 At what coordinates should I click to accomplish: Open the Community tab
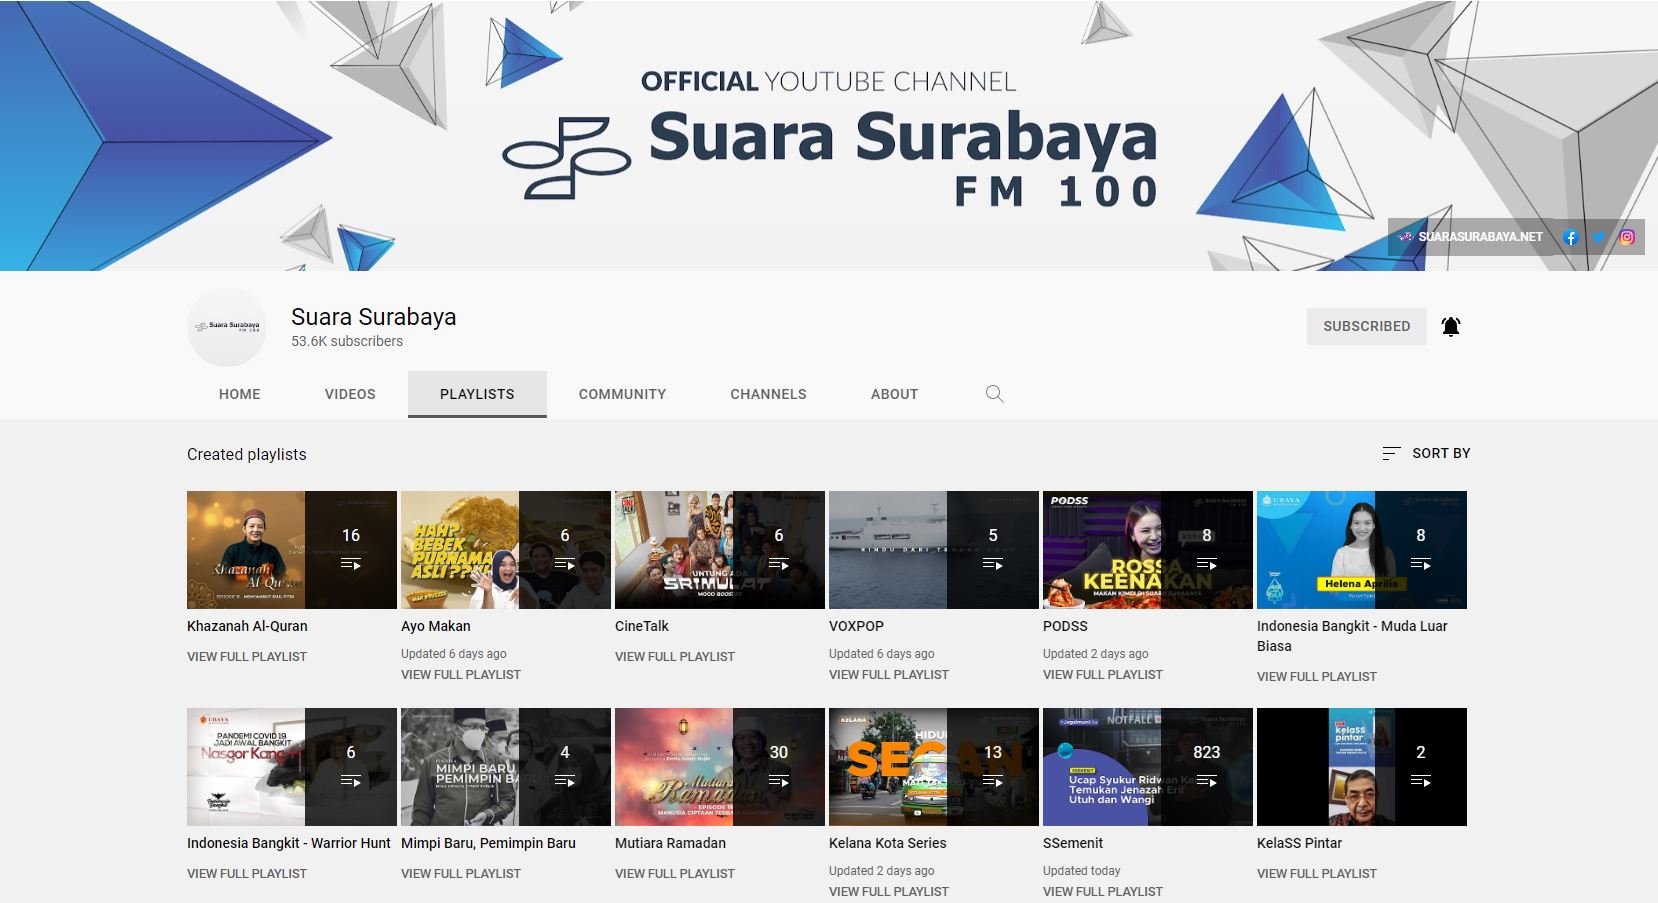622,394
